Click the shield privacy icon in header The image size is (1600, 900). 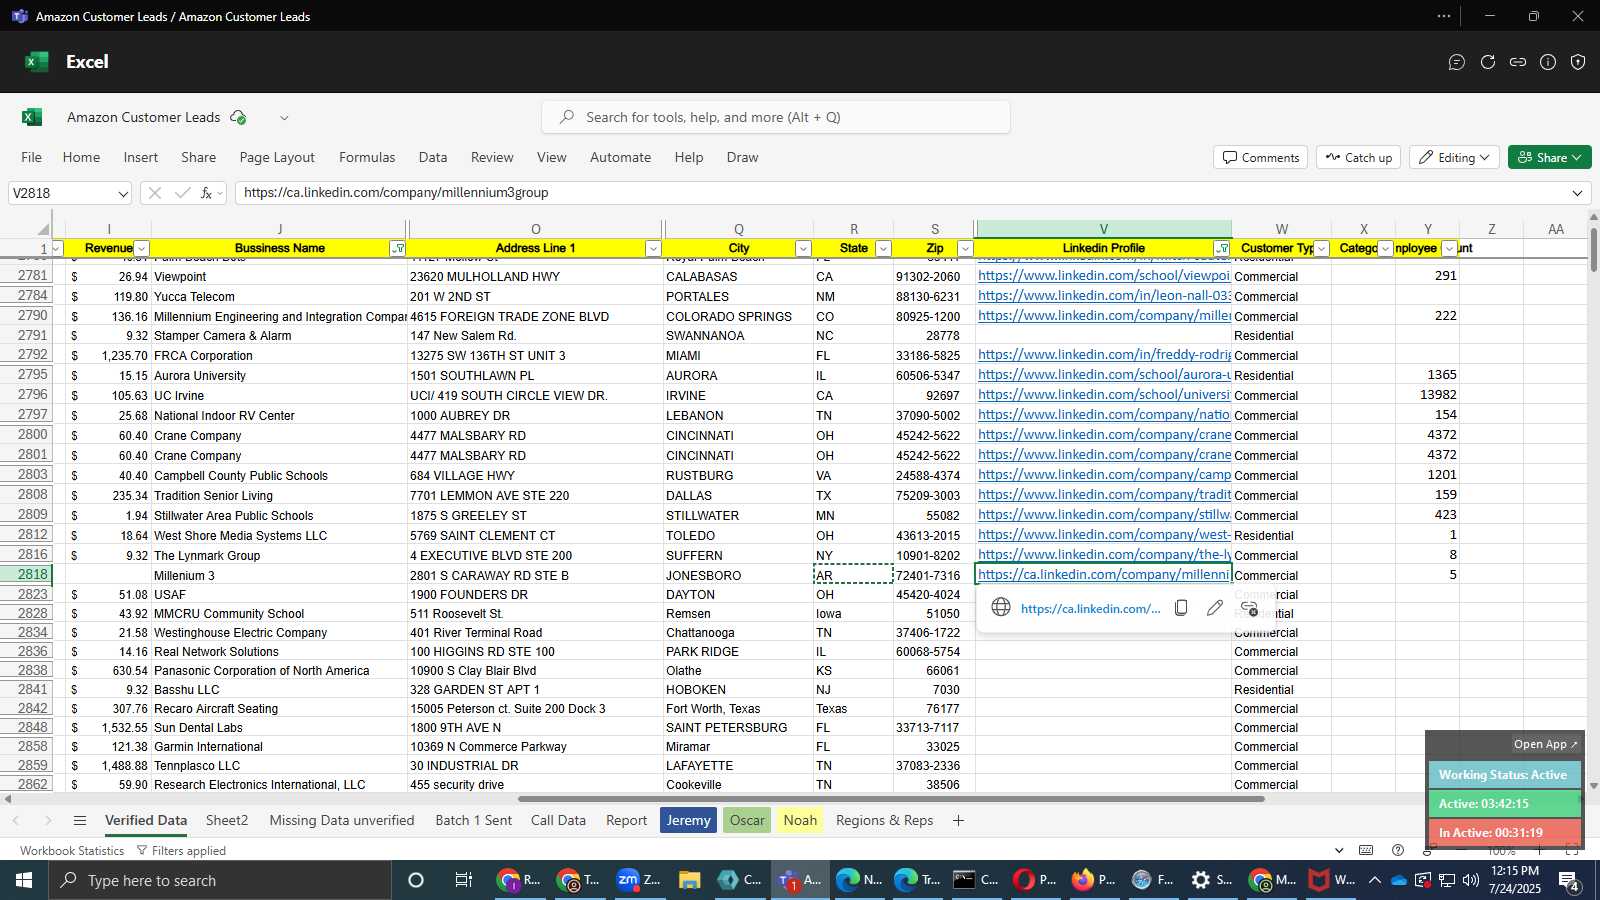click(1578, 62)
